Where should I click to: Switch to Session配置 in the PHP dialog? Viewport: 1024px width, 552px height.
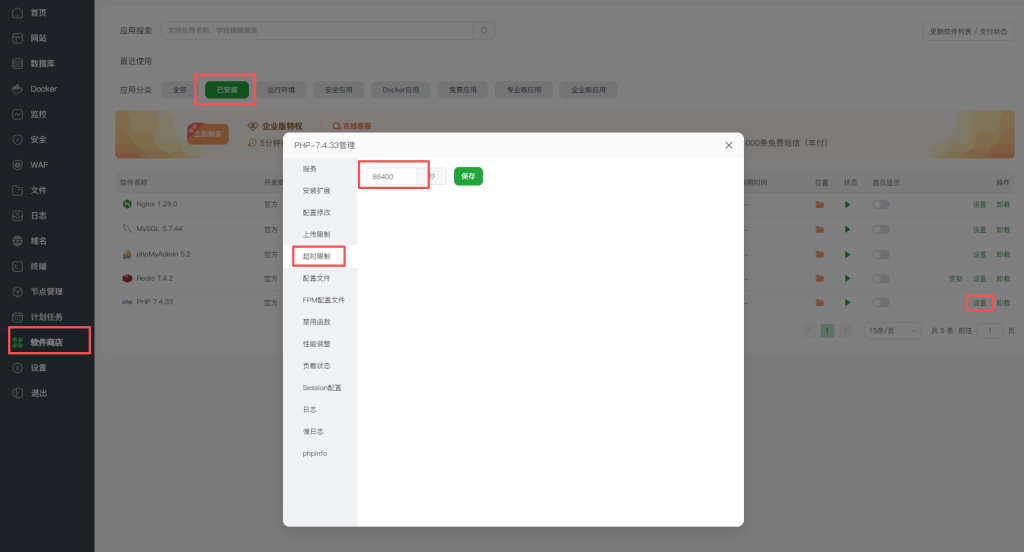click(322, 388)
